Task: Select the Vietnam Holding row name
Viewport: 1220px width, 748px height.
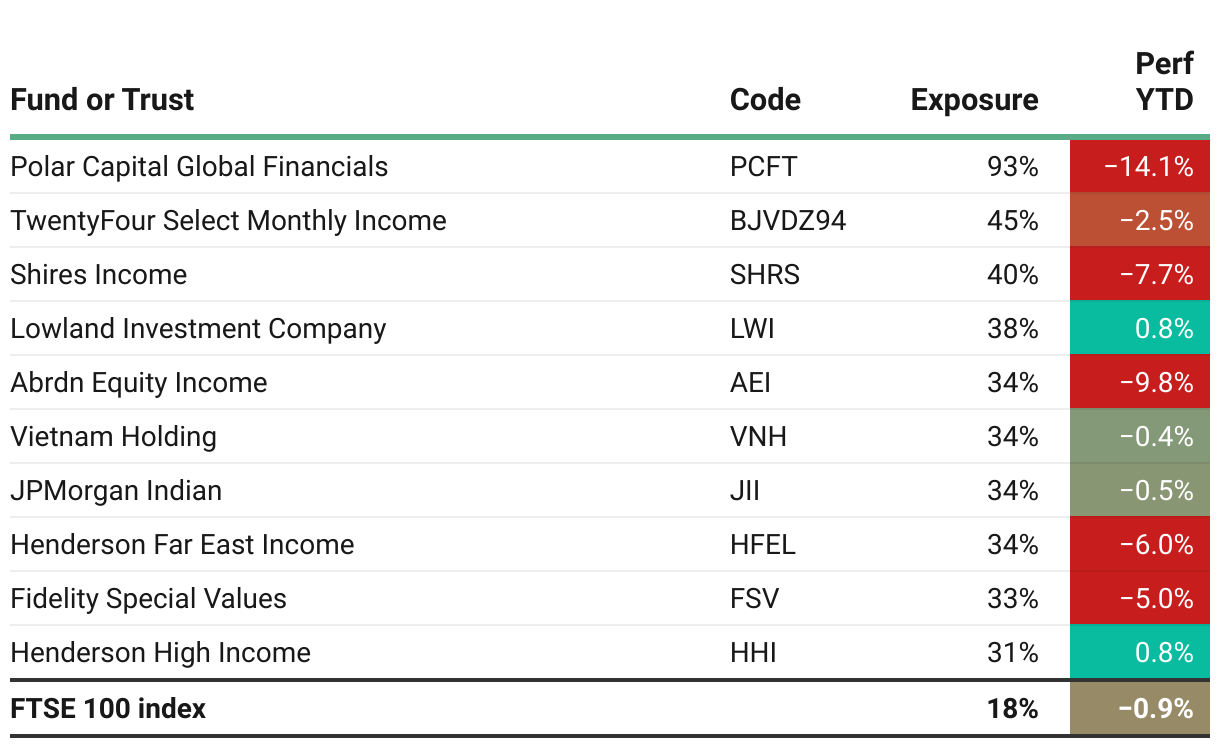Action: pyautogui.click(x=113, y=436)
